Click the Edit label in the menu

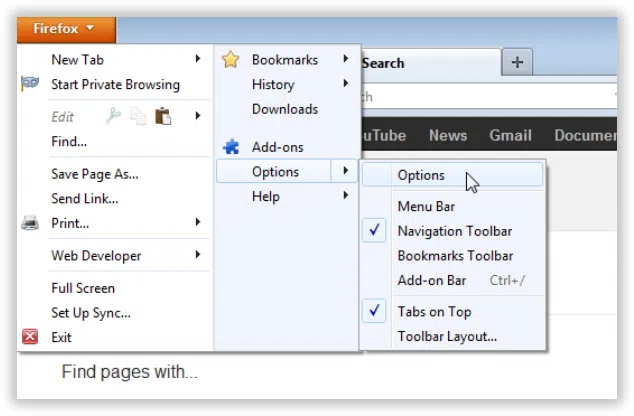(62, 117)
